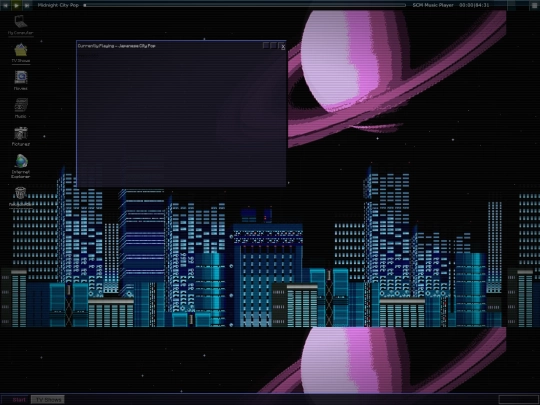Open the Music desktop icon
This screenshot has height=405, width=540.
[x=21, y=108]
